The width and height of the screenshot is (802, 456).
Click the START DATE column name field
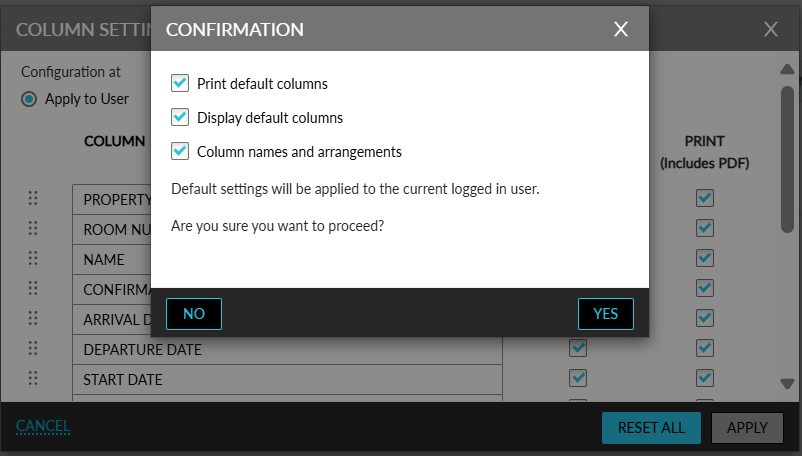coord(287,380)
